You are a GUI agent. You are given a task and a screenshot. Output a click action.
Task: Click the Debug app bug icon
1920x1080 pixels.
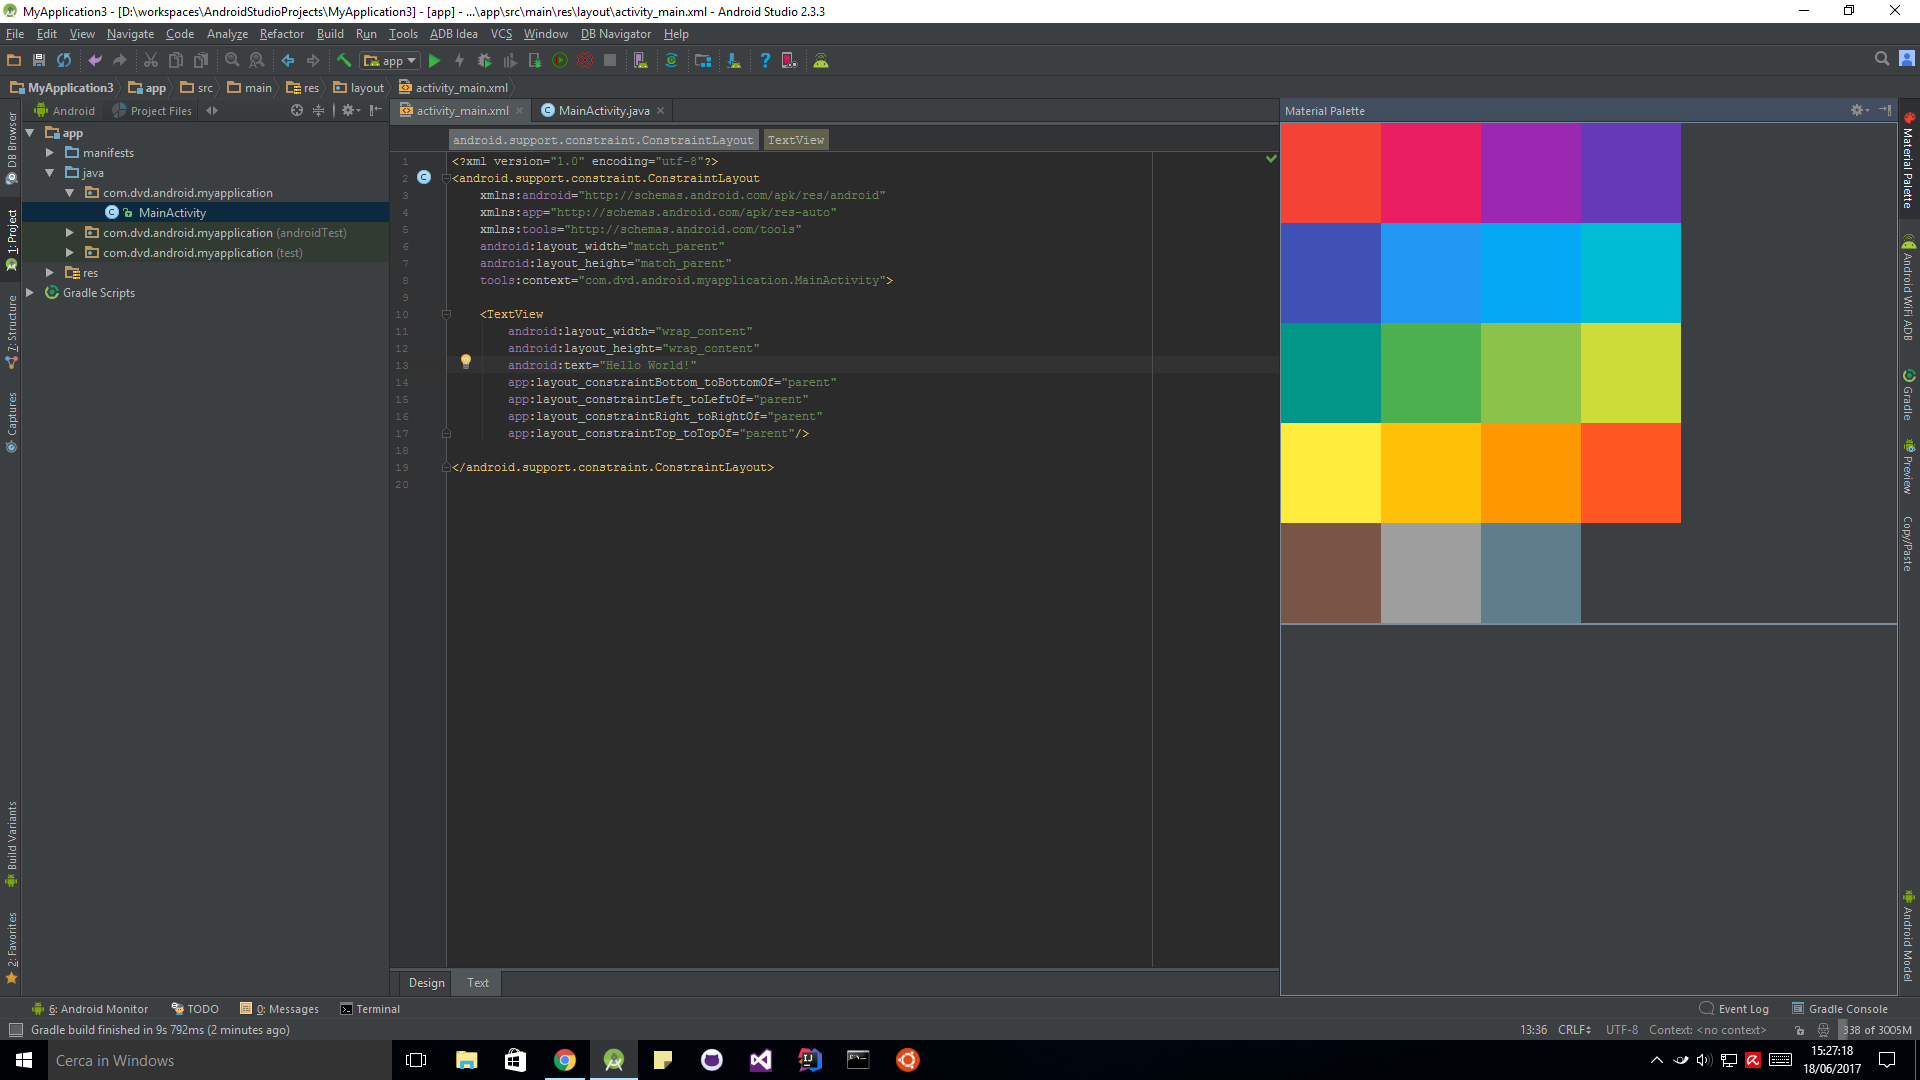pos(484,61)
